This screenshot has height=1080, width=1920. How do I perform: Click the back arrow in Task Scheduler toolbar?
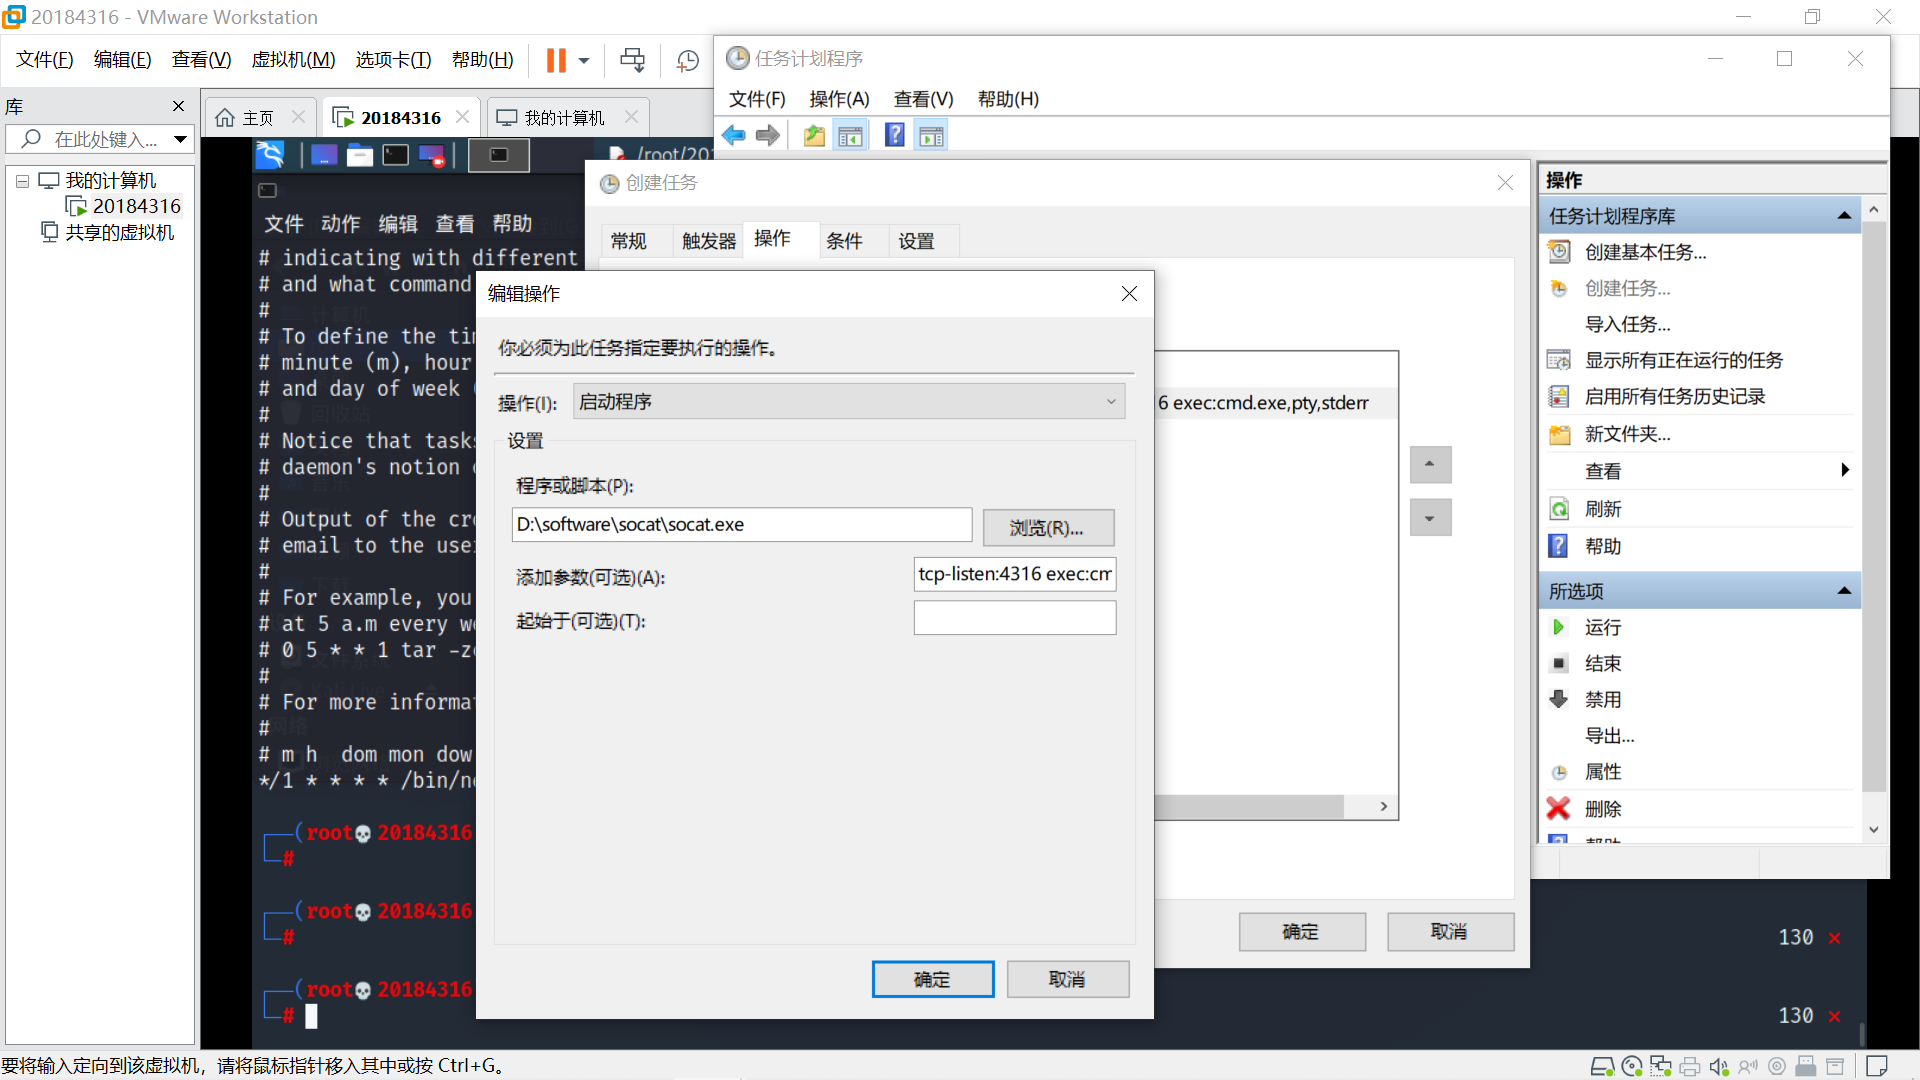pyautogui.click(x=733, y=136)
